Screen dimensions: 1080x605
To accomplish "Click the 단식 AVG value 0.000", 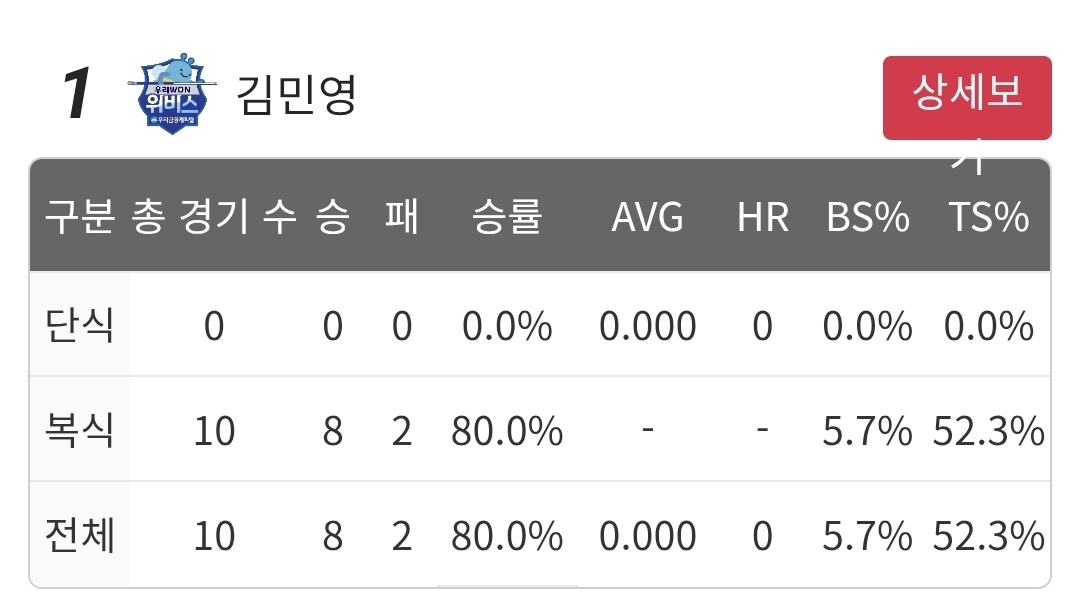I will pyautogui.click(x=647, y=326).
